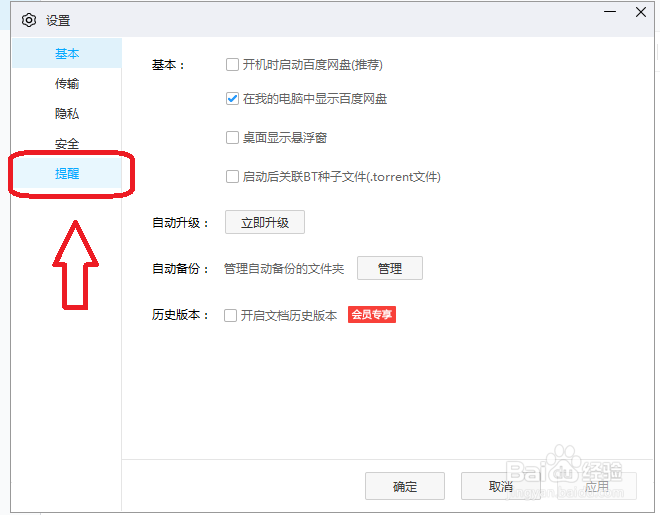This screenshot has width=660, height=515.
Task: Click the 取消 button
Action: point(500,486)
